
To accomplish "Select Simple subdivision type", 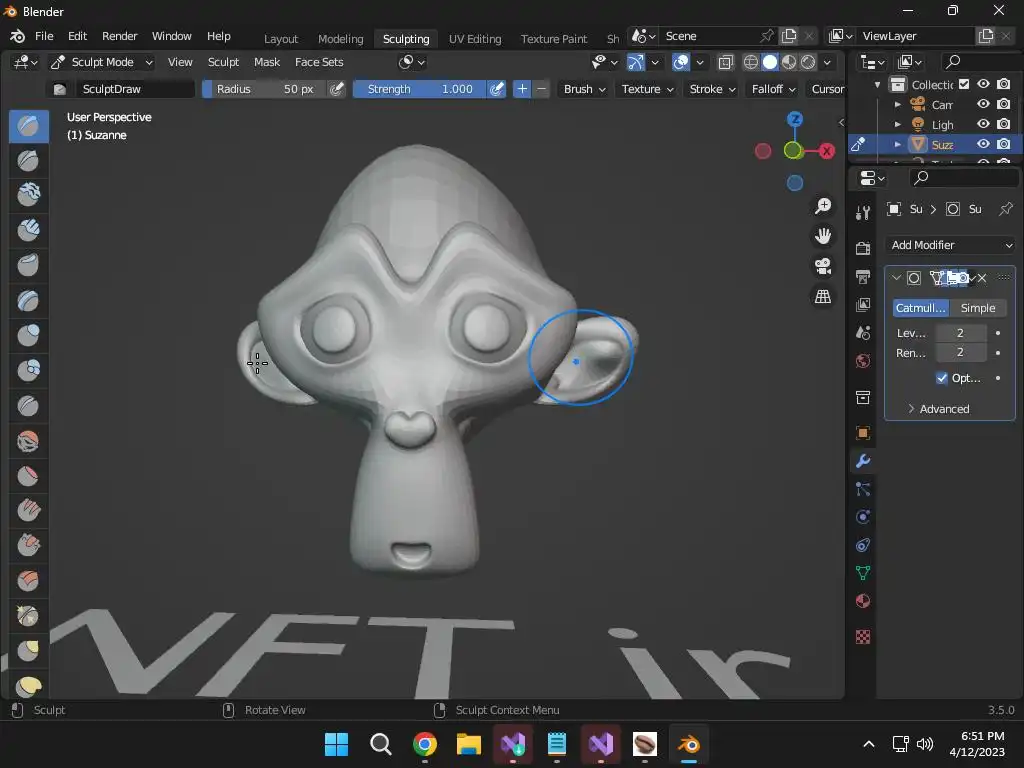I will tap(978, 308).
